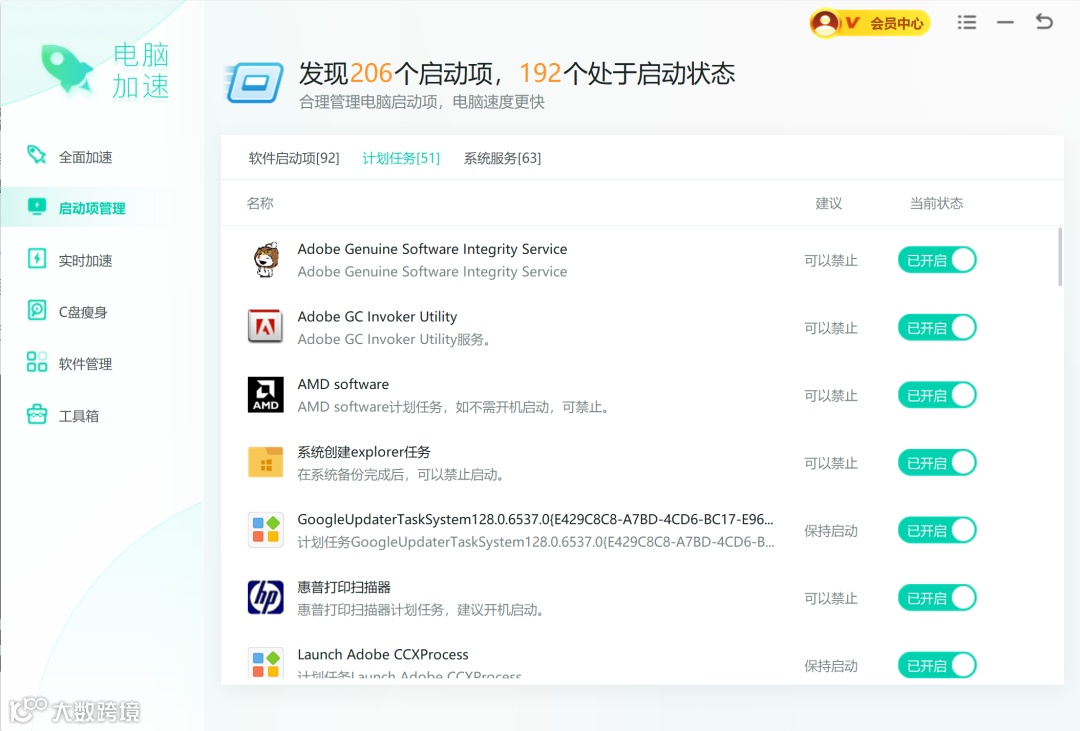
Task: Click the 实时加速 lightning icon
Action: pyautogui.click(x=37, y=258)
